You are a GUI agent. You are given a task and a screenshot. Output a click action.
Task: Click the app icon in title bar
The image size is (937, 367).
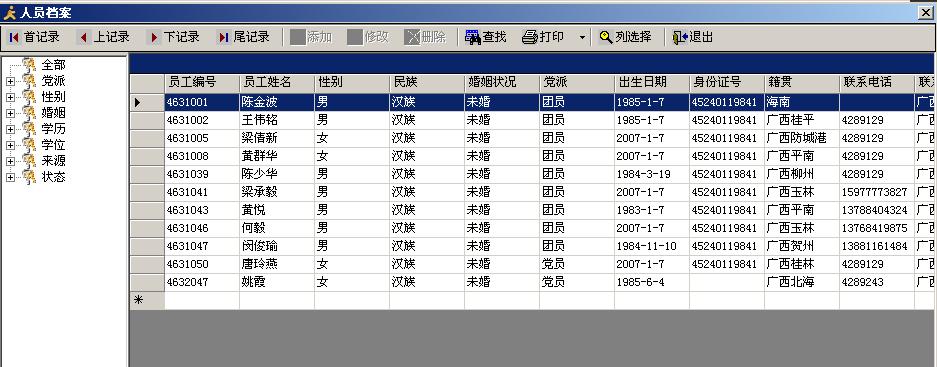[9, 13]
